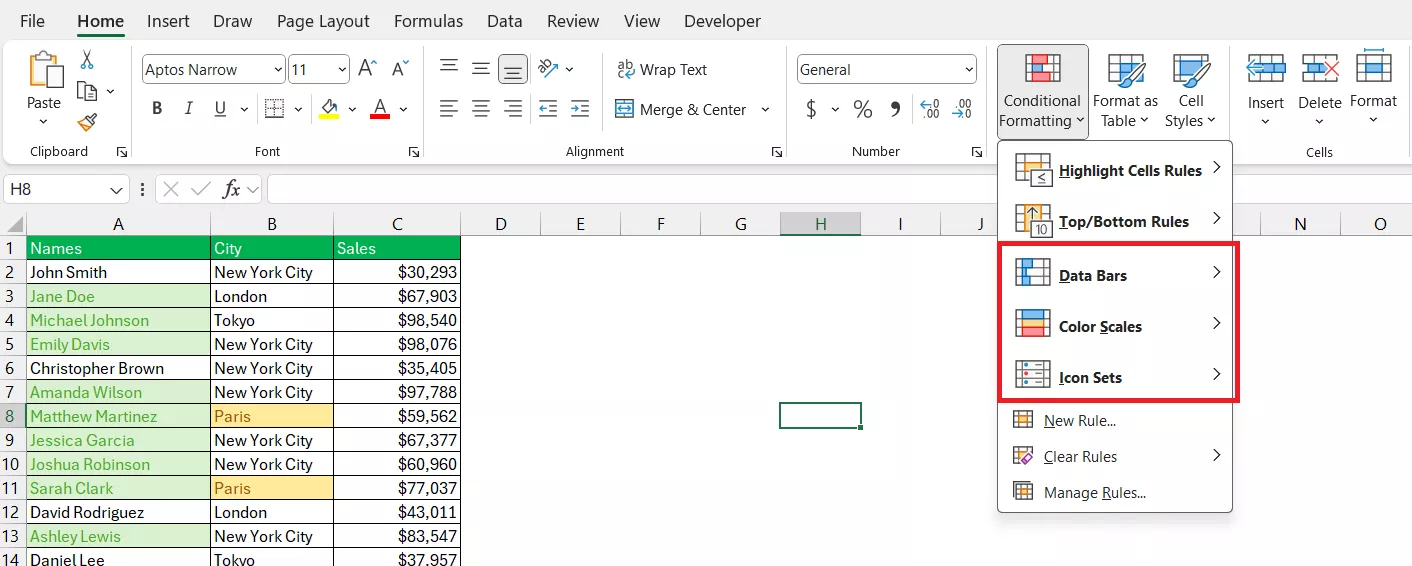Screen dimensions: 1412x566
Task: Open the Name Box dropdown showing H8
Action: pos(117,189)
